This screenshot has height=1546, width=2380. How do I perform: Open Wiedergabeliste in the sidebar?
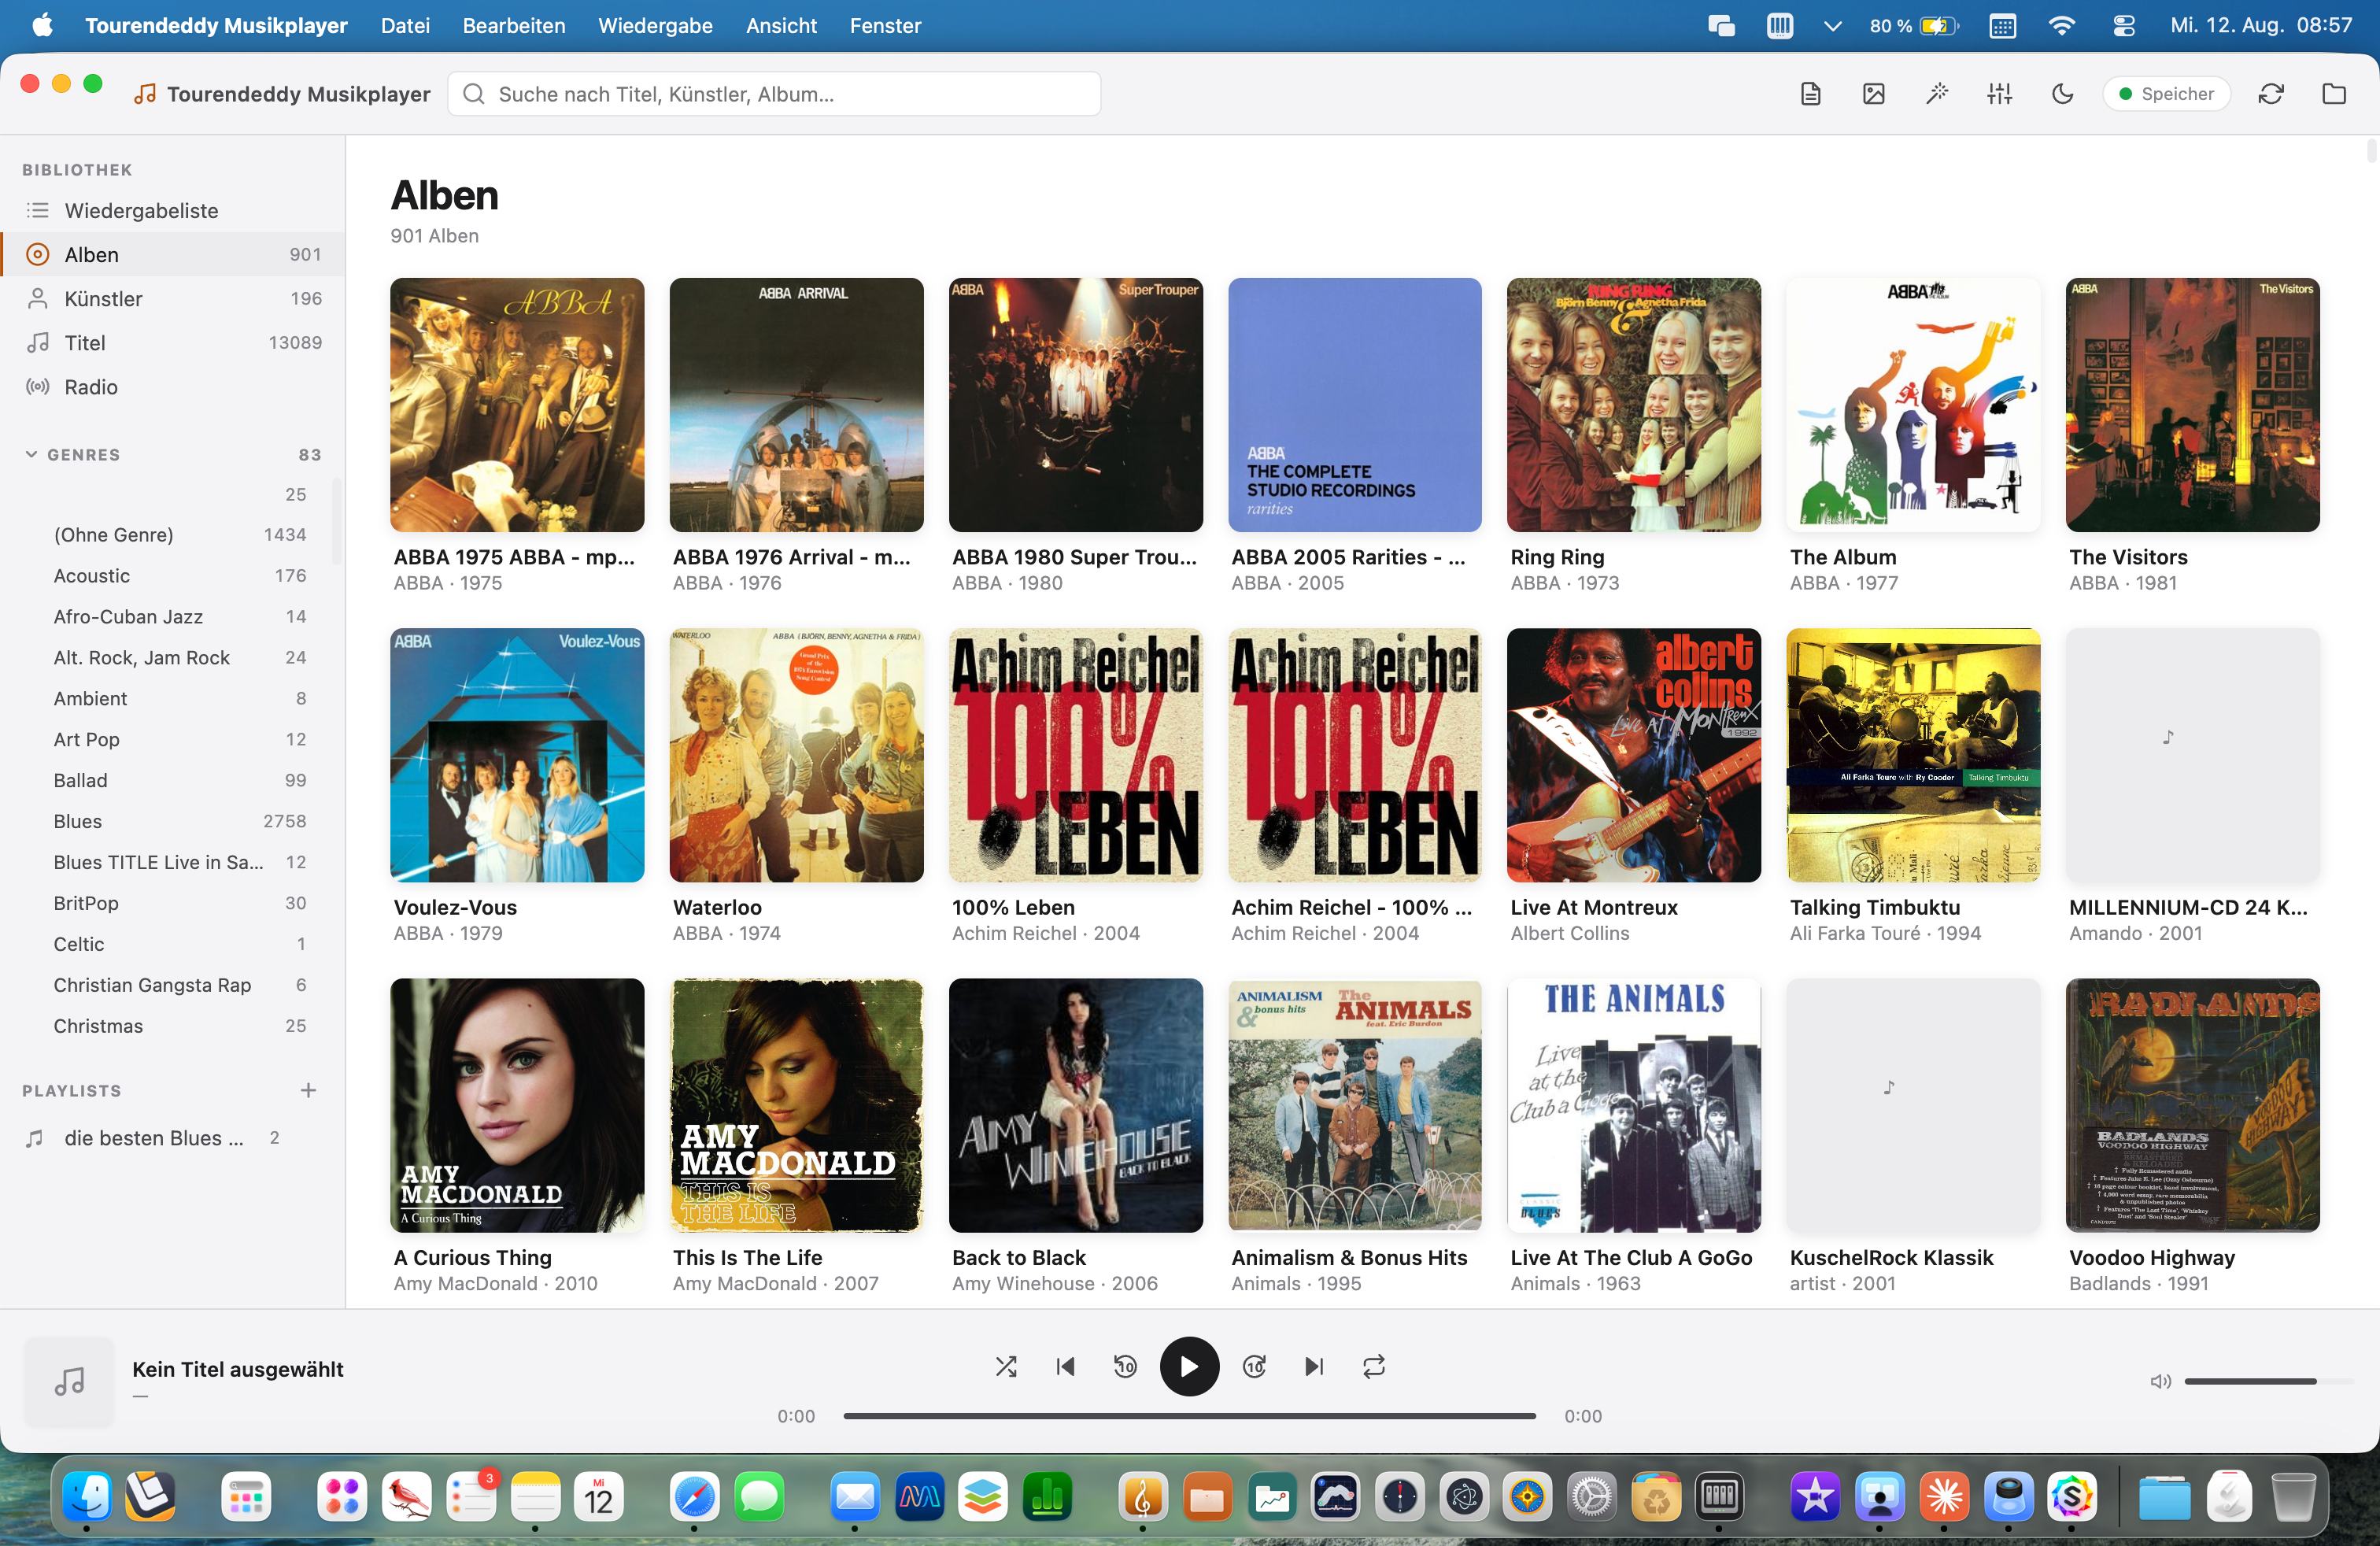click(x=172, y=211)
